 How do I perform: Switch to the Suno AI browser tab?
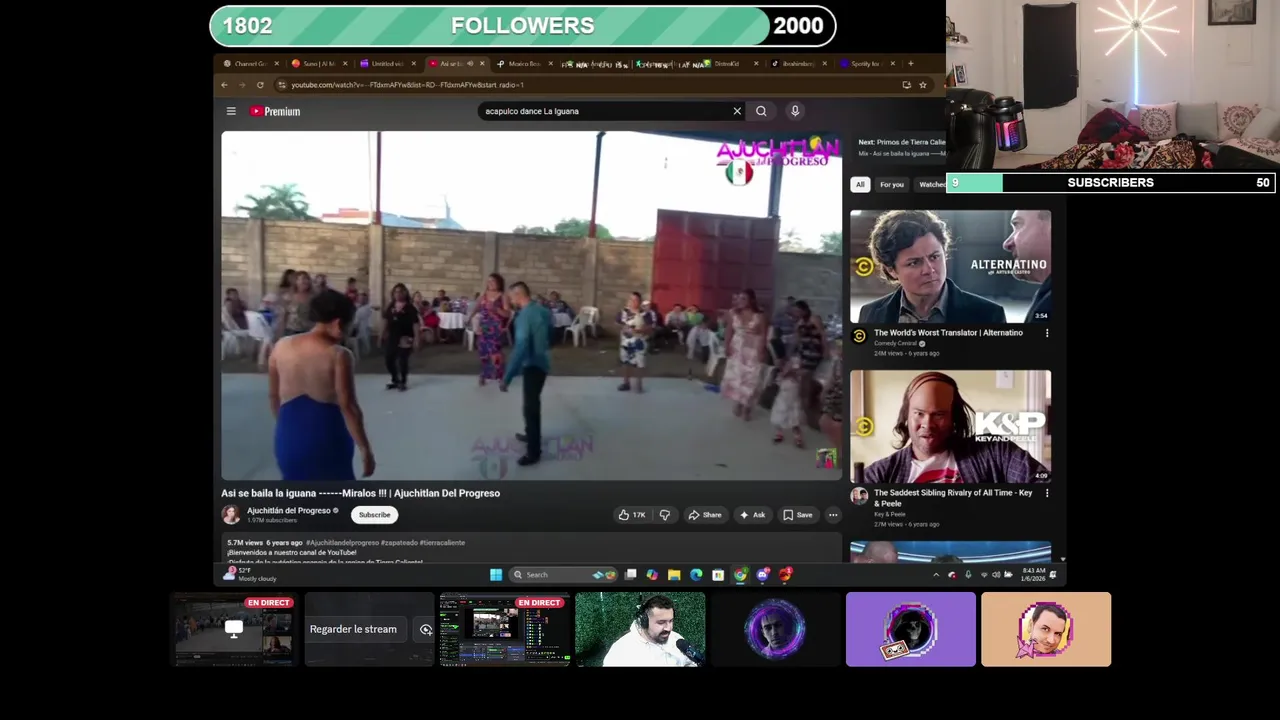tap(319, 64)
